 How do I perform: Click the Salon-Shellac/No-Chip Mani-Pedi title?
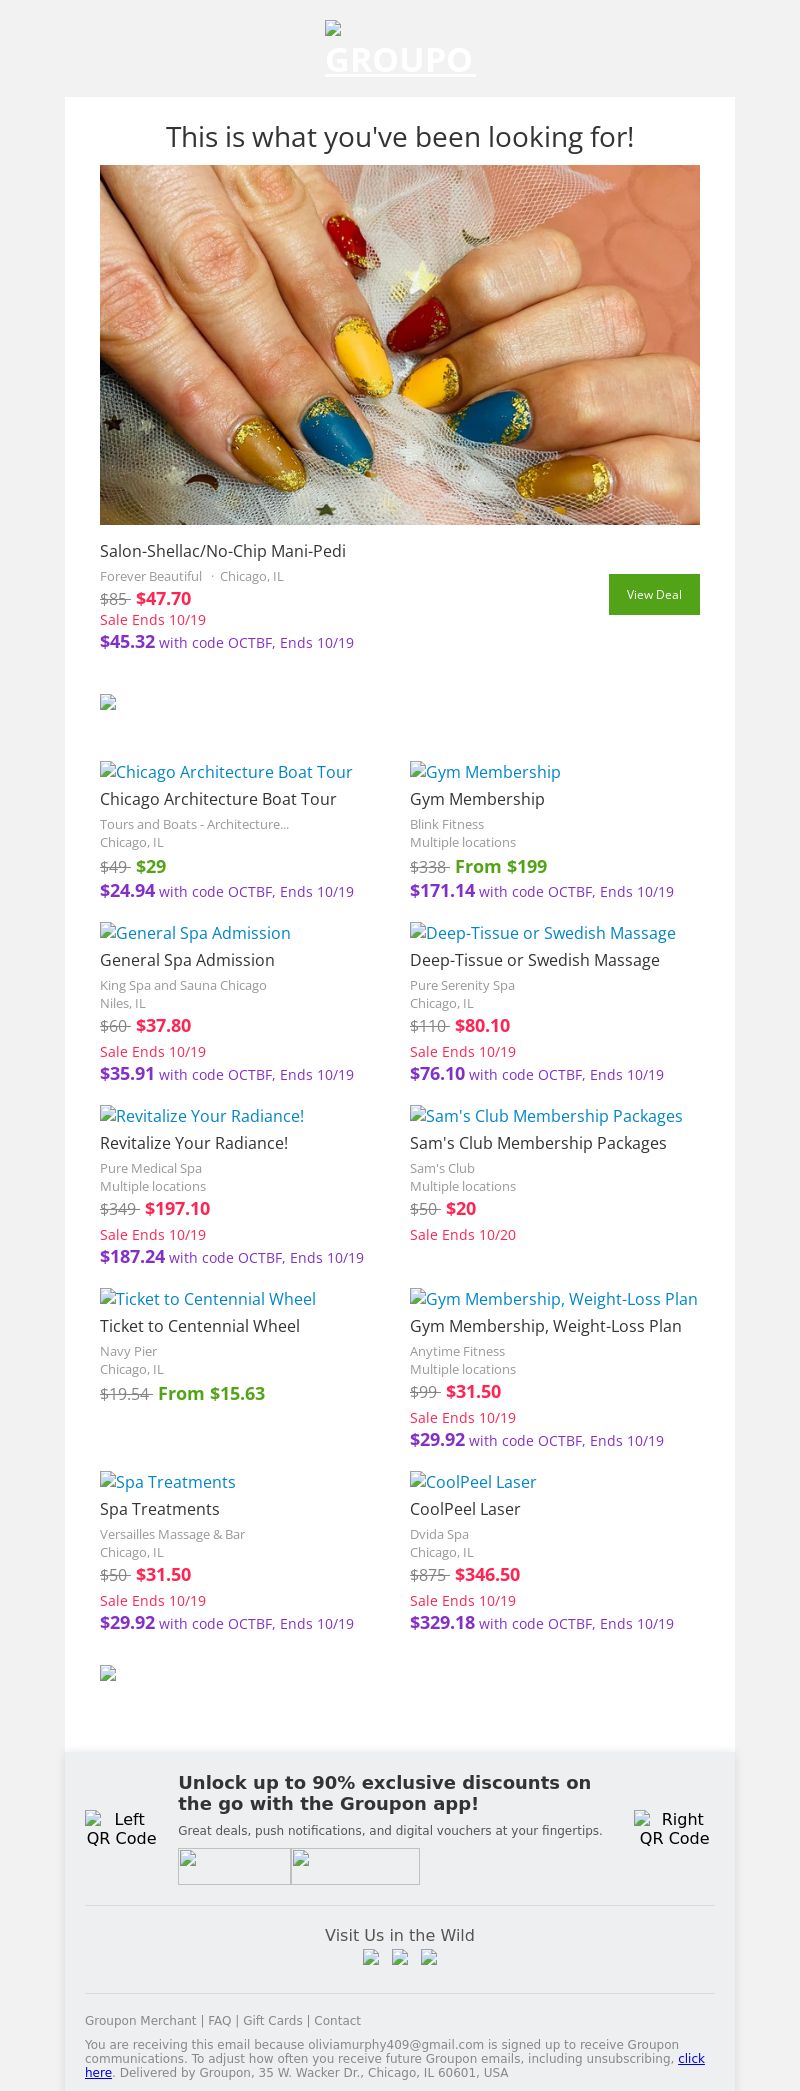click(223, 551)
